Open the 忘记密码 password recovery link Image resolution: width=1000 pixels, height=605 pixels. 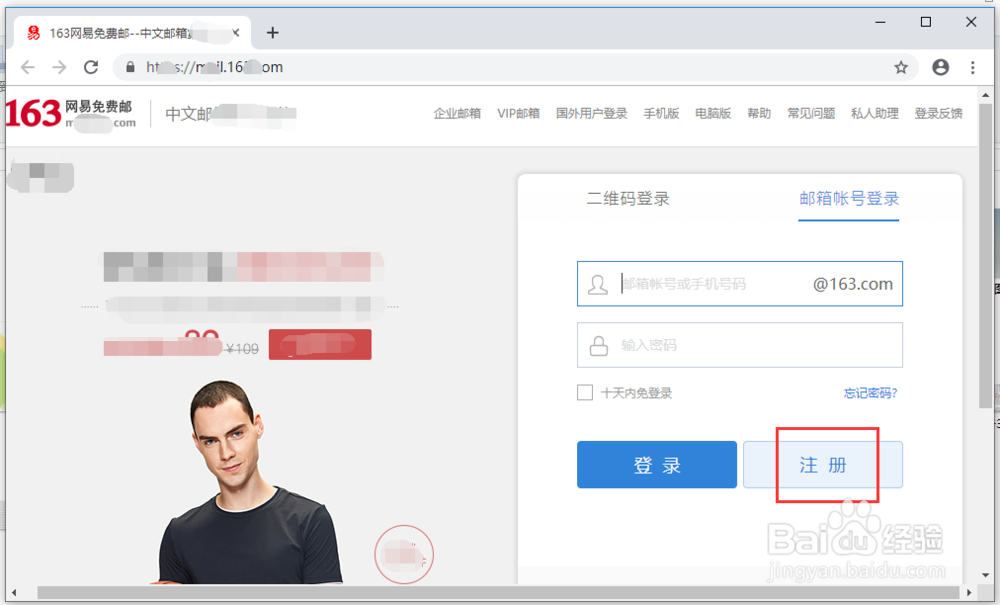tap(868, 393)
